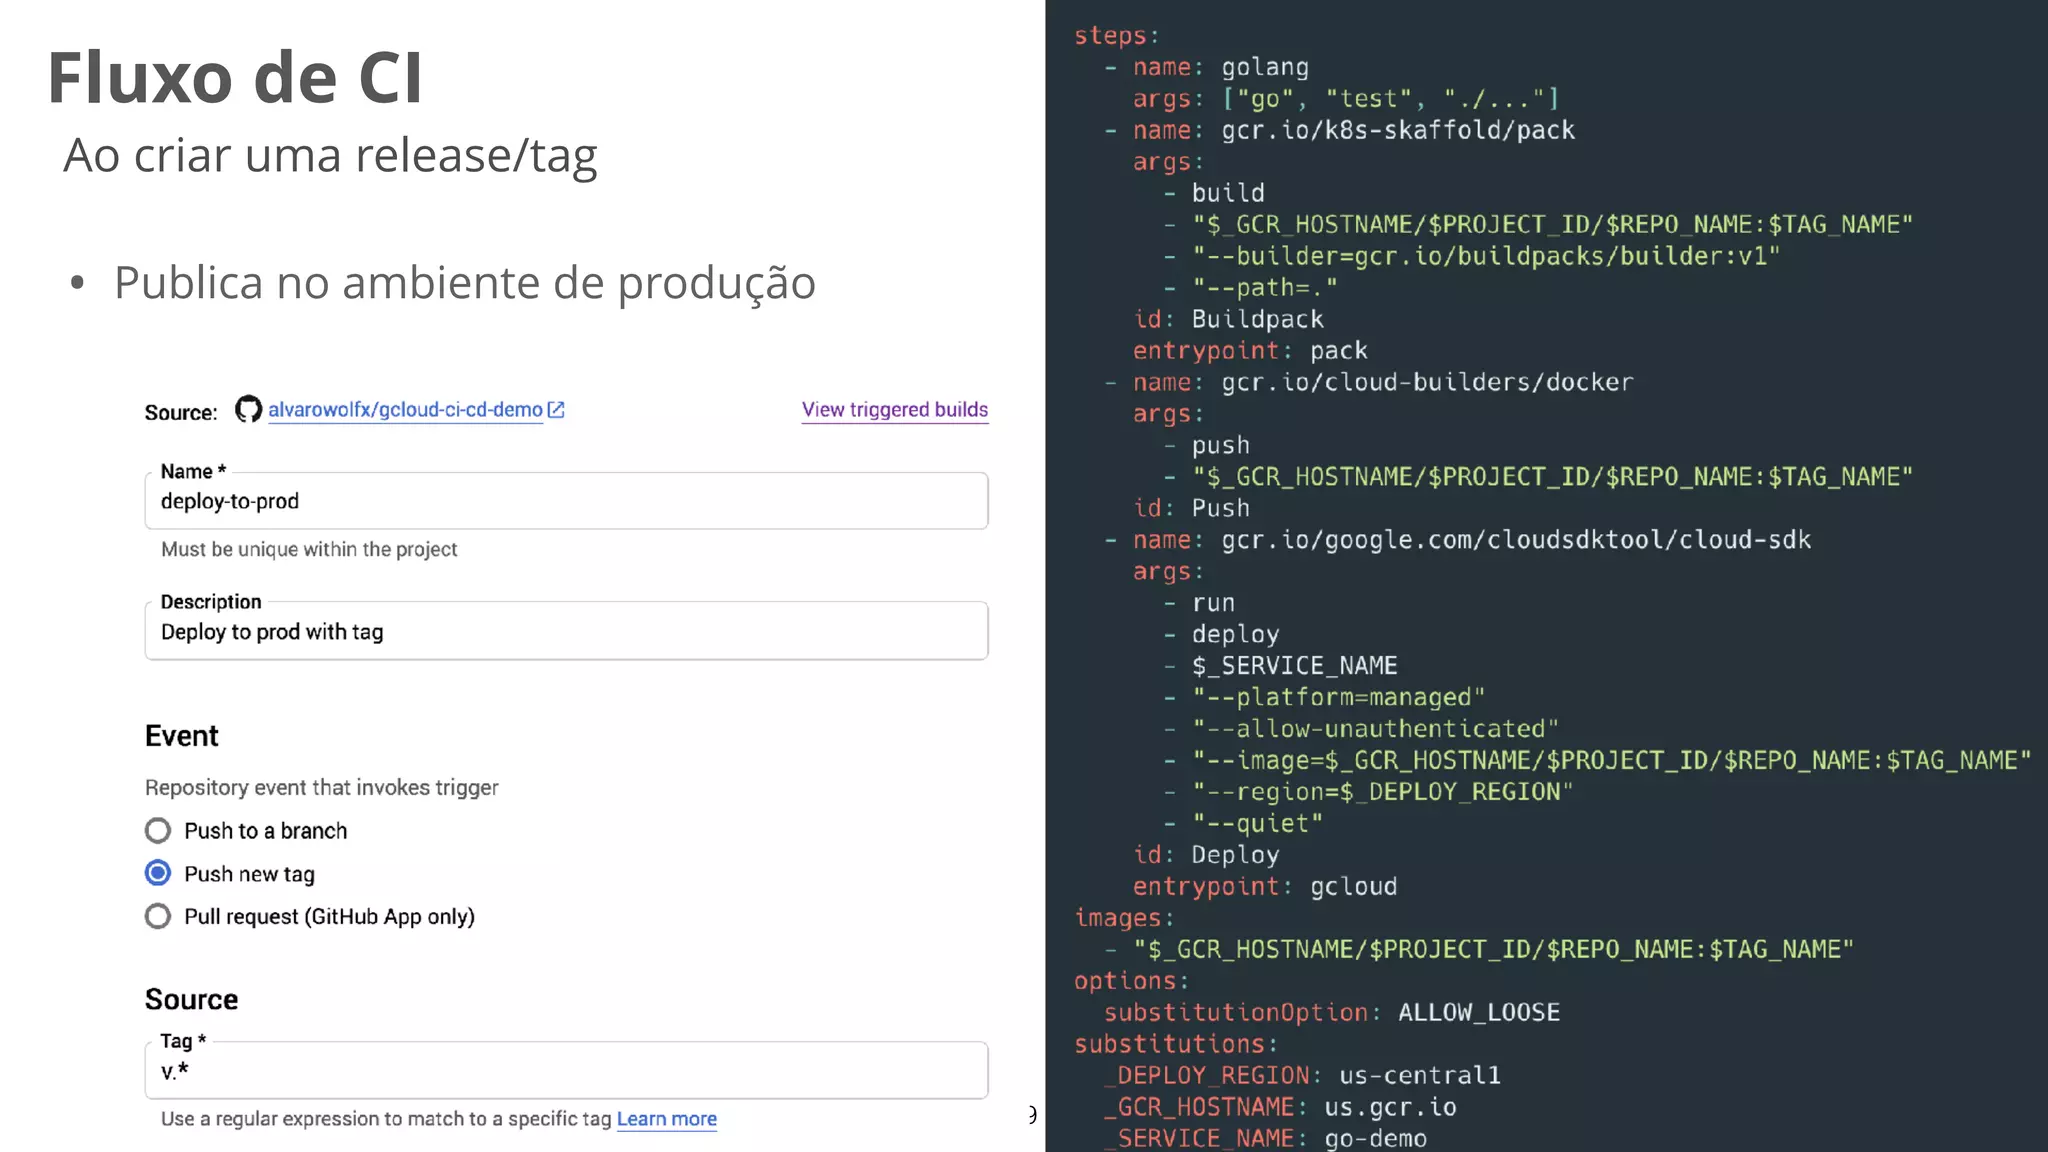The height and width of the screenshot is (1152, 2048).
Task: Click the '$_SERVICE_NAME' argument line
Action: tap(1280, 666)
